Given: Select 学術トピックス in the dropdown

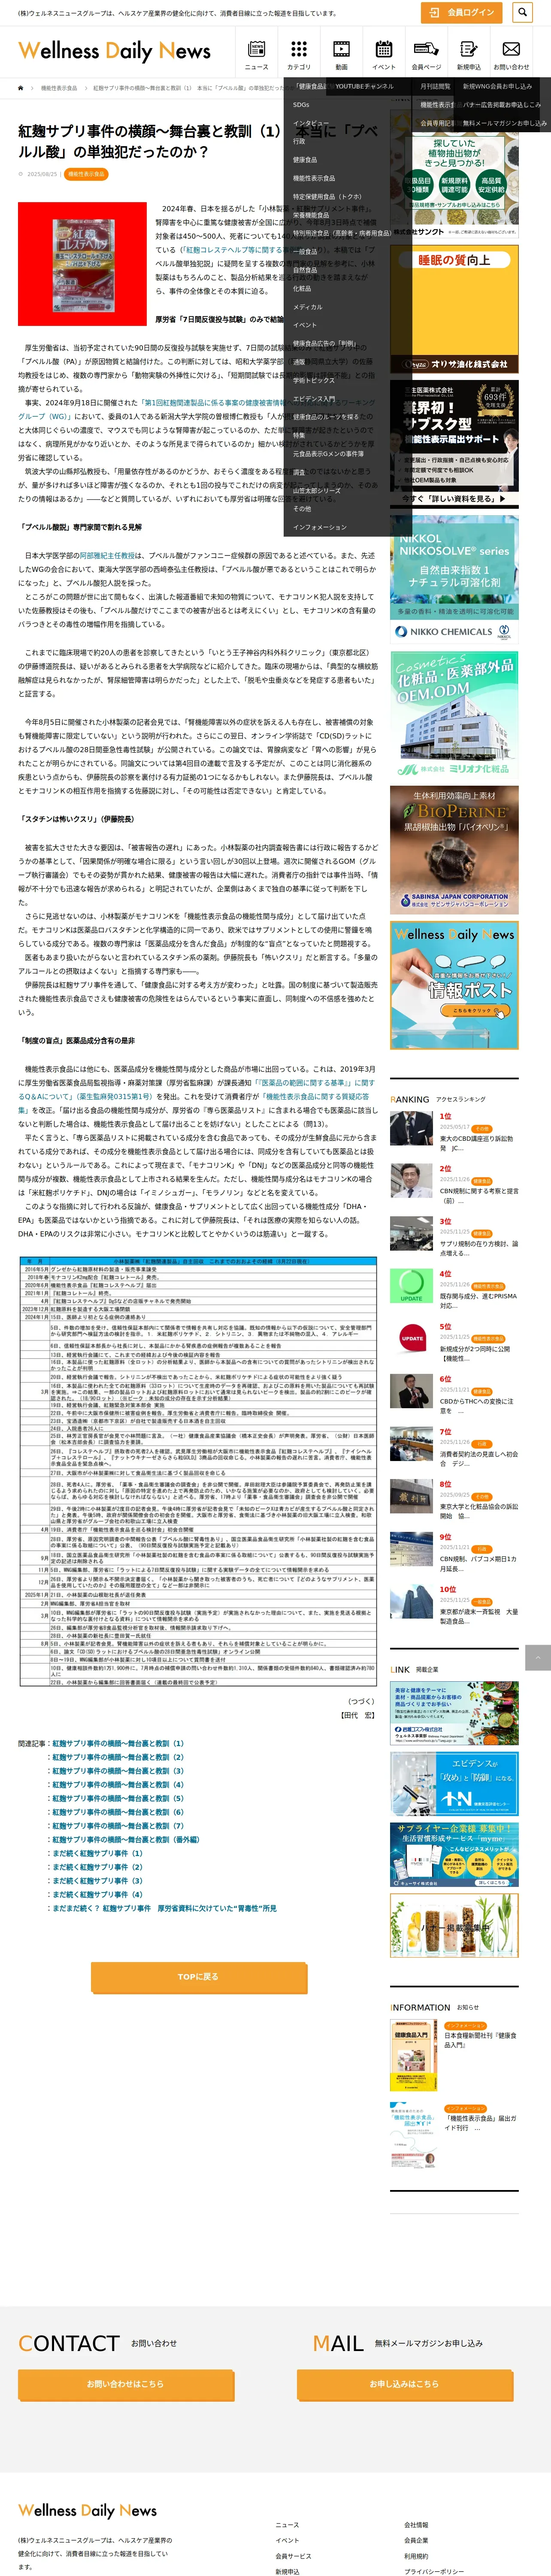Looking at the screenshot, I should (314, 380).
